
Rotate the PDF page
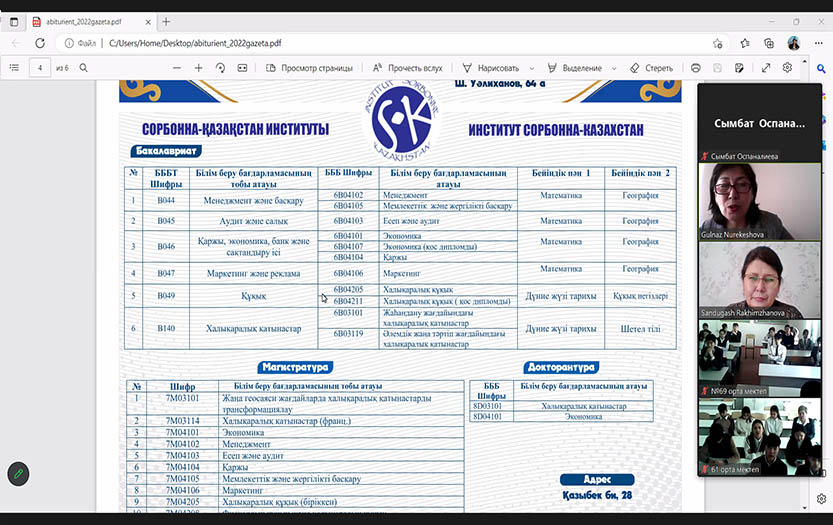[220, 68]
